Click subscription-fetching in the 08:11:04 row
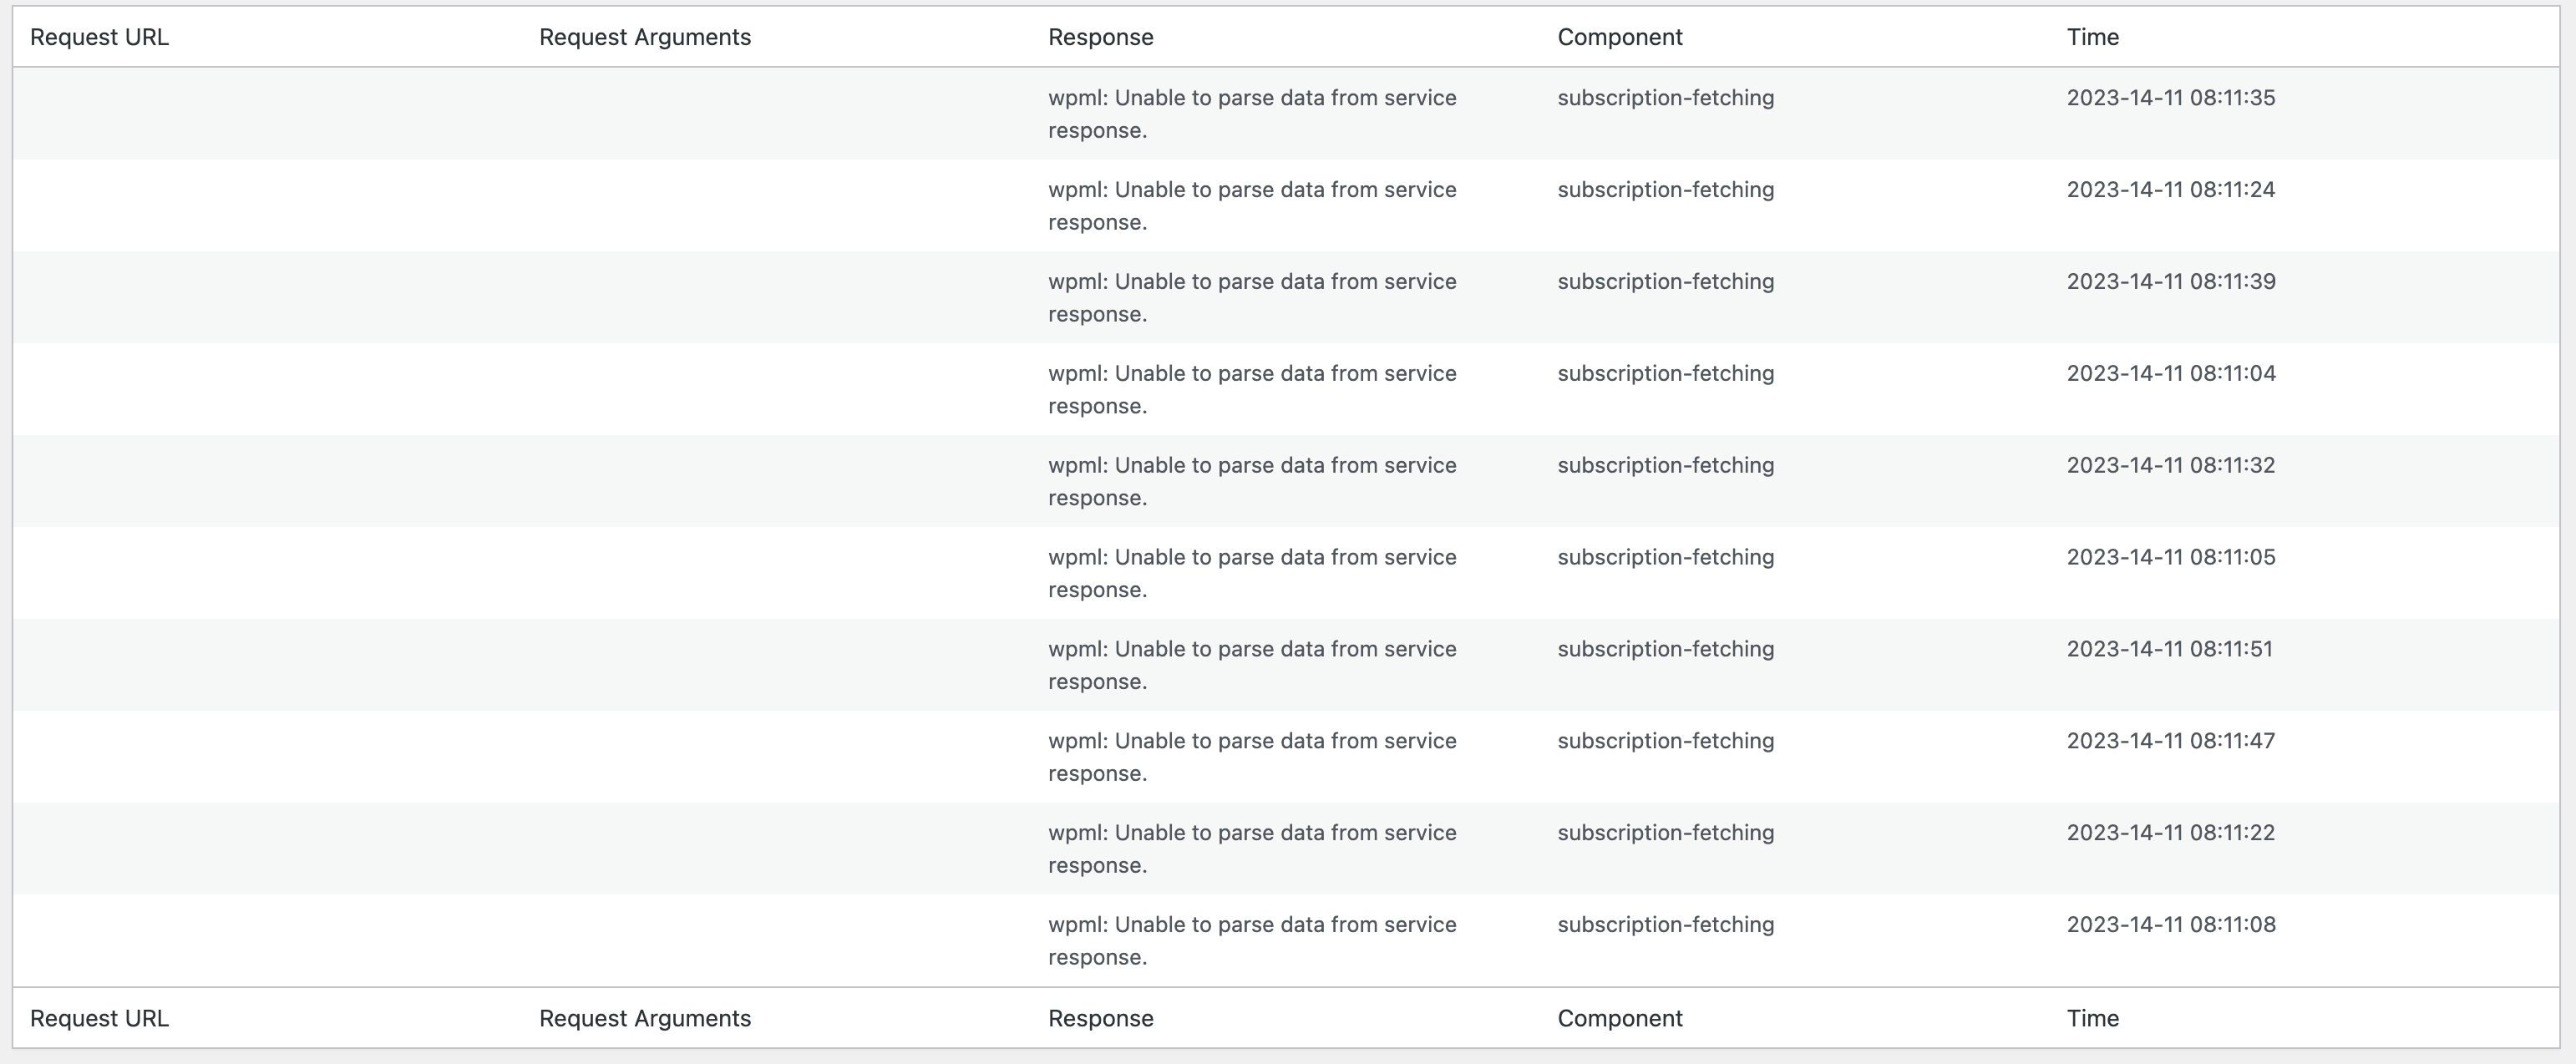Screen dimensions: 2576x1064 click(1666, 374)
